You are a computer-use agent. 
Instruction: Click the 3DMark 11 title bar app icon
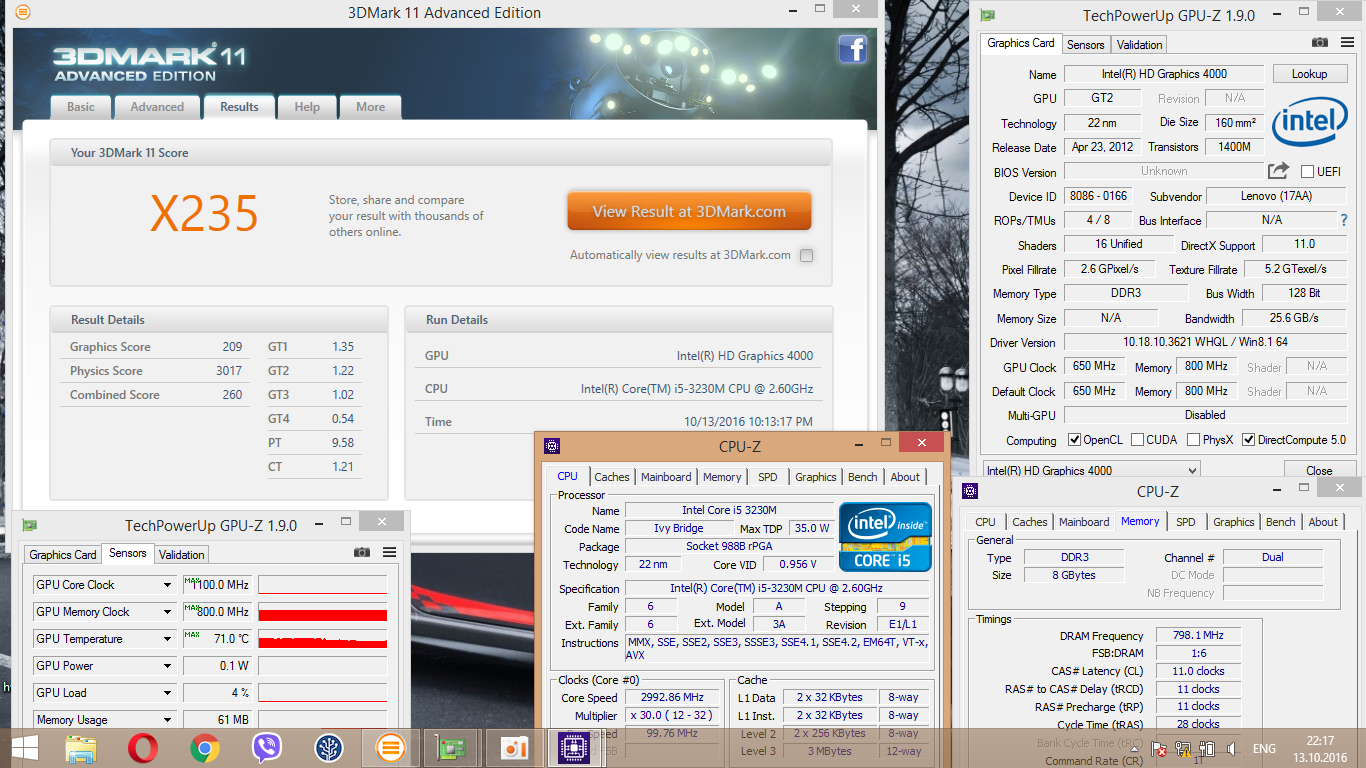coord(23,13)
